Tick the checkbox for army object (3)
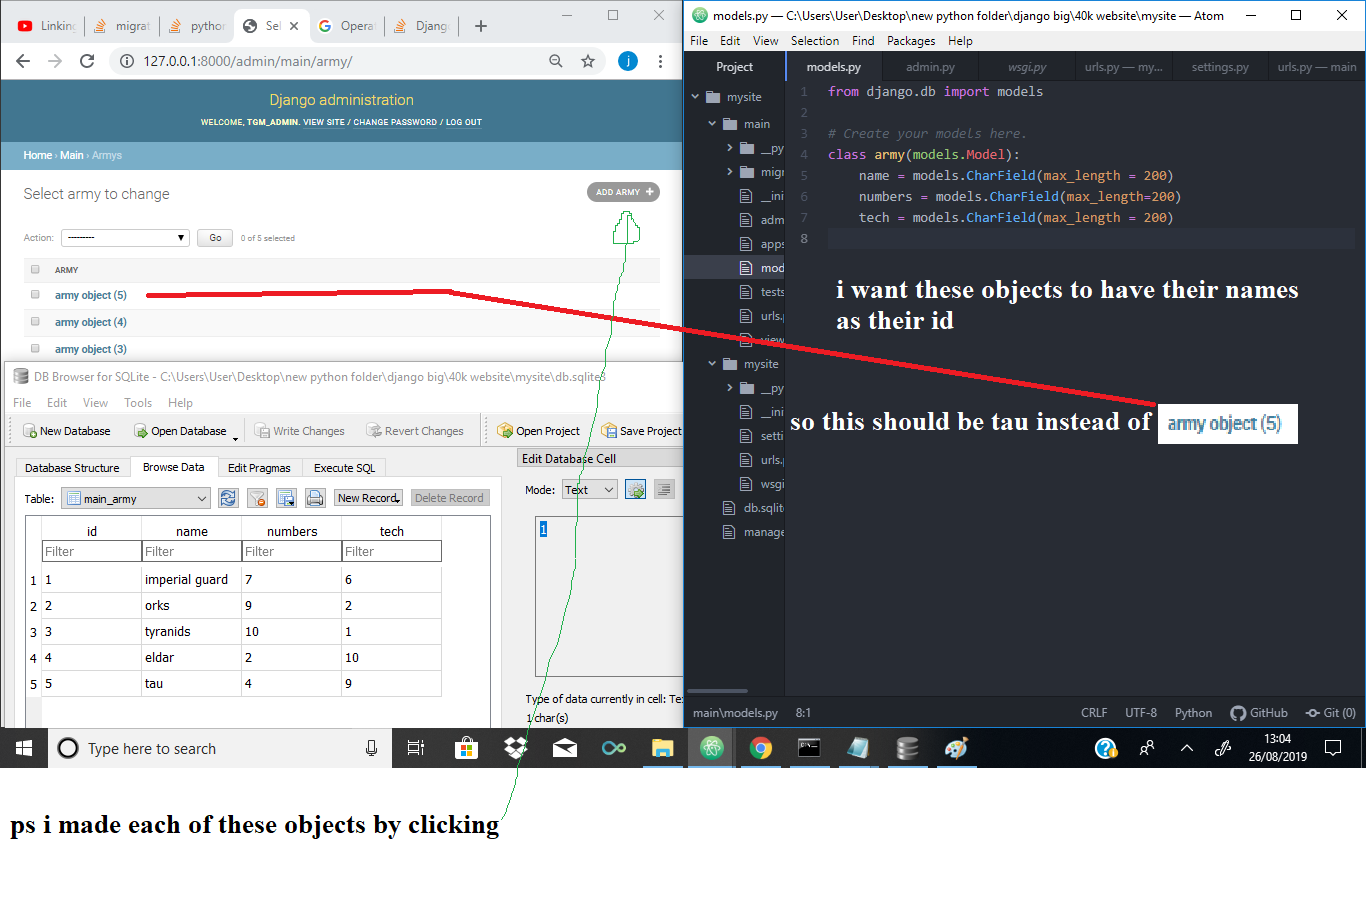 (x=35, y=347)
